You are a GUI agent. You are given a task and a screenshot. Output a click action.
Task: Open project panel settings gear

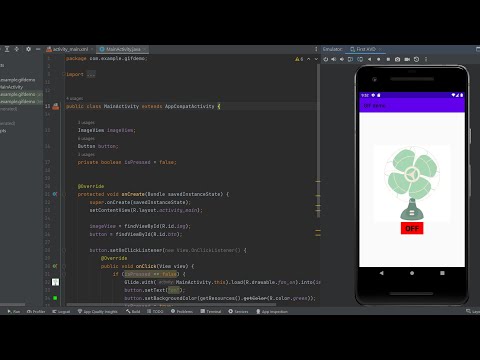[x=28, y=49]
